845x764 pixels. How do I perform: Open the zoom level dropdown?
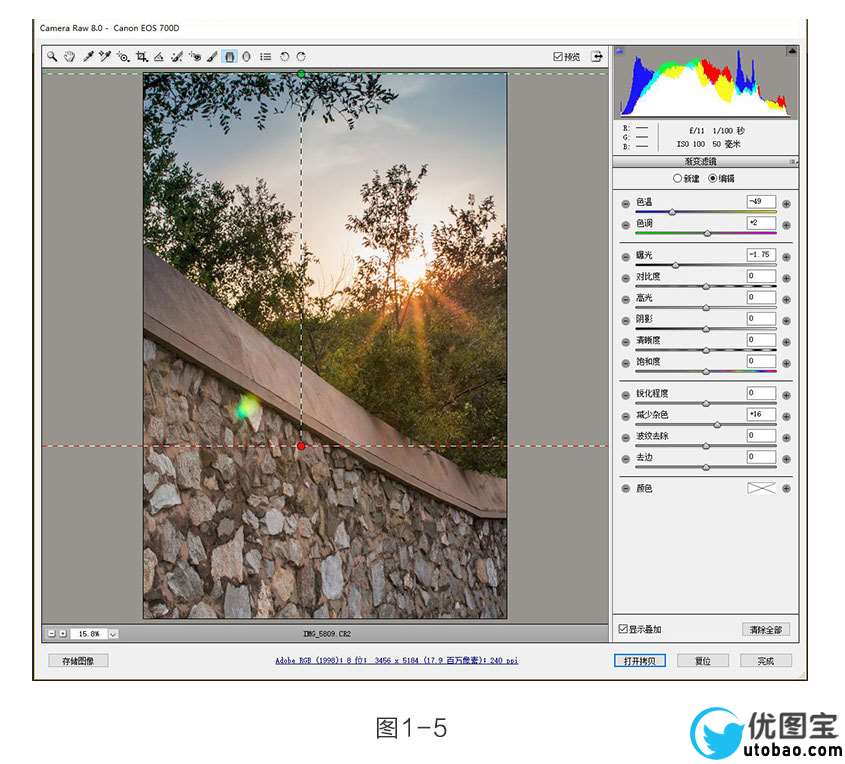(x=113, y=633)
